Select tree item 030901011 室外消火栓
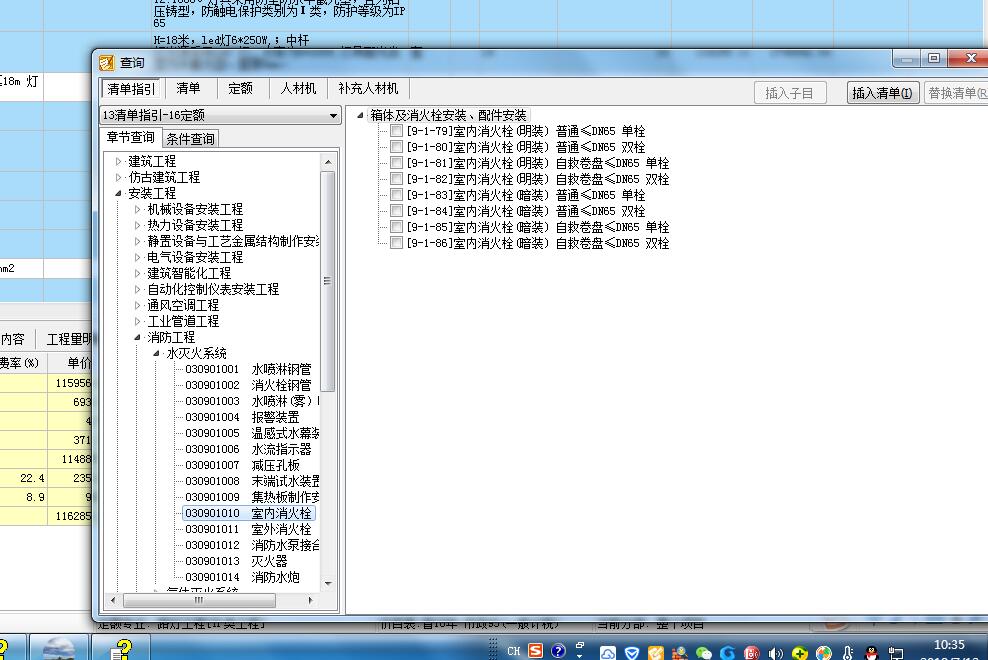The height and width of the screenshot is (660, 988). click(x=248, y=530)
